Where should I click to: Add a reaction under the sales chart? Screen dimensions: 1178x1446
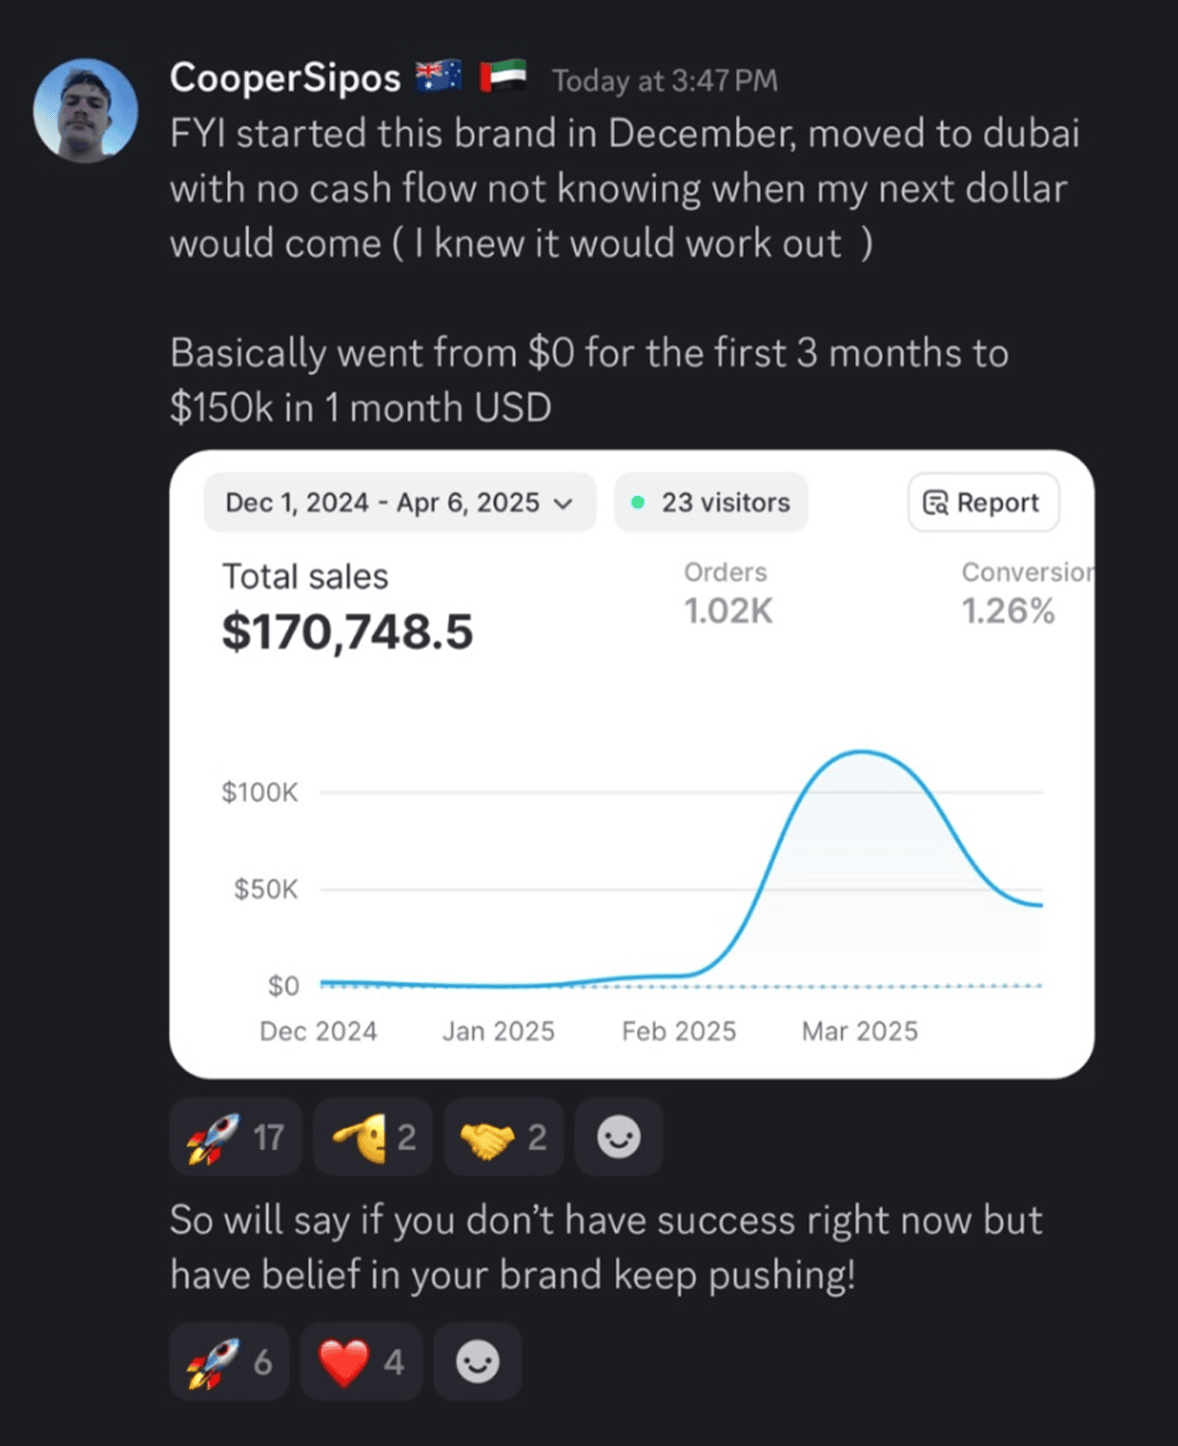(618, 1137)
